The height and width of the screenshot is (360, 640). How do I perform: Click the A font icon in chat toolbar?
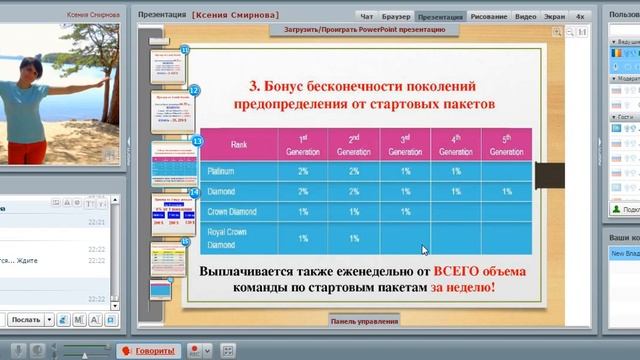point(95,320)
